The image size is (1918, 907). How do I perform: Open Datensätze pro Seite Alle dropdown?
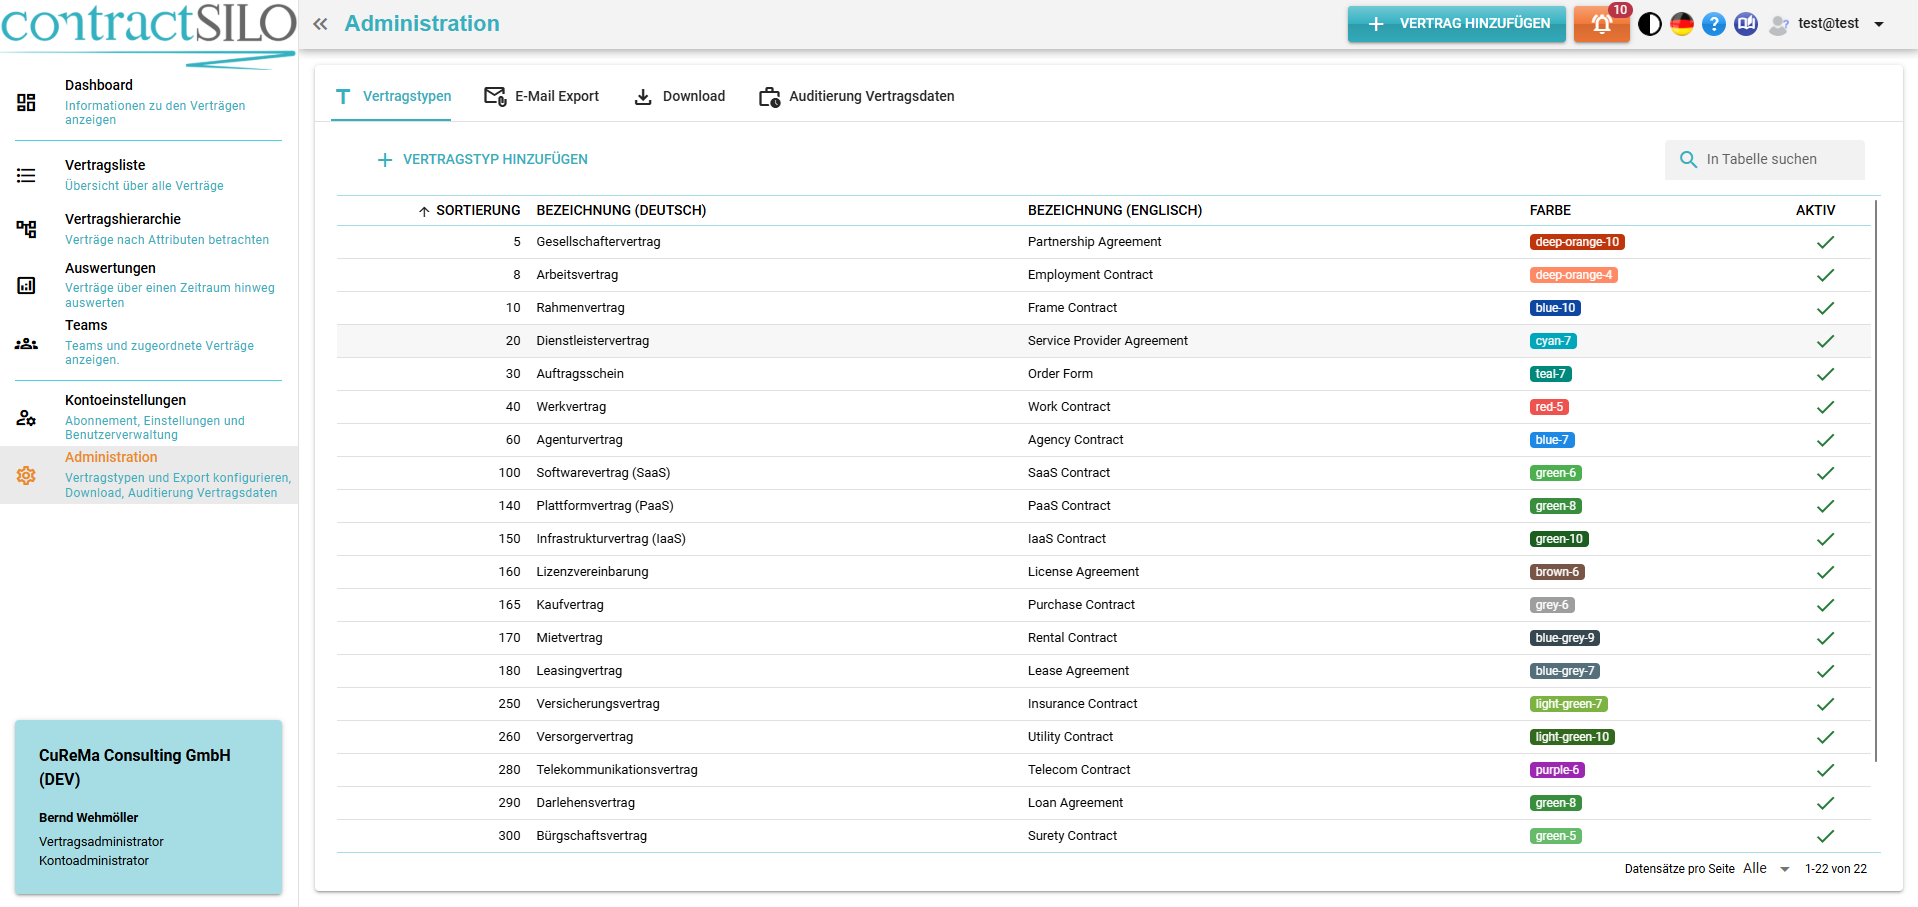(1766, 869)
